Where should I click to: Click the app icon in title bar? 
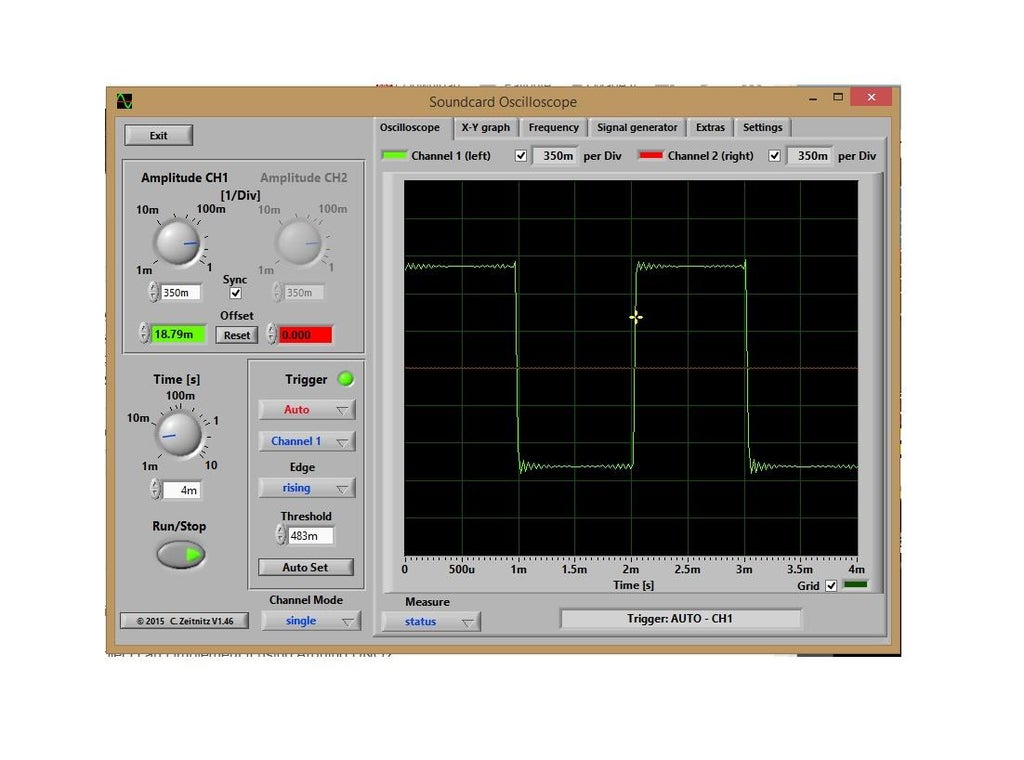pyautogui.click(x=124, y=101)
